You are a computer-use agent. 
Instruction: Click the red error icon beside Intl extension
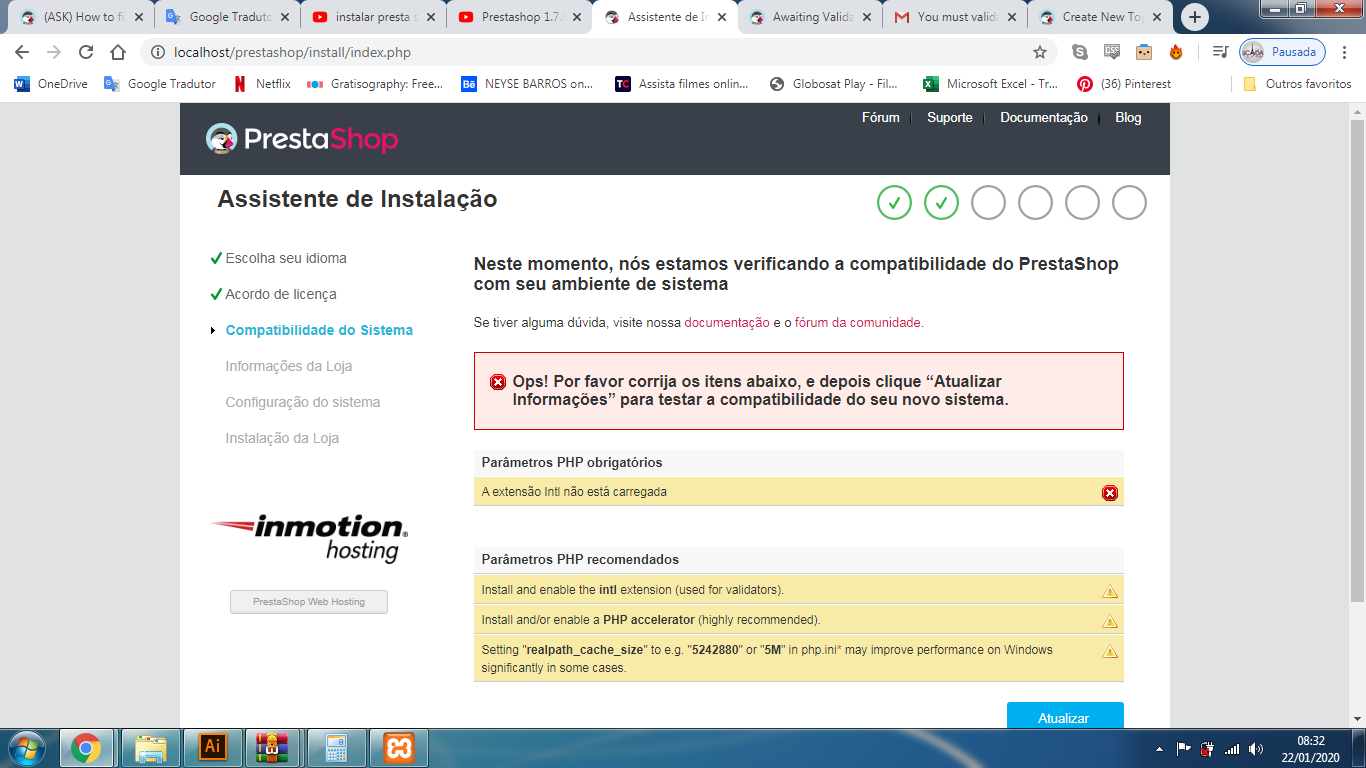click(1109, 493)
